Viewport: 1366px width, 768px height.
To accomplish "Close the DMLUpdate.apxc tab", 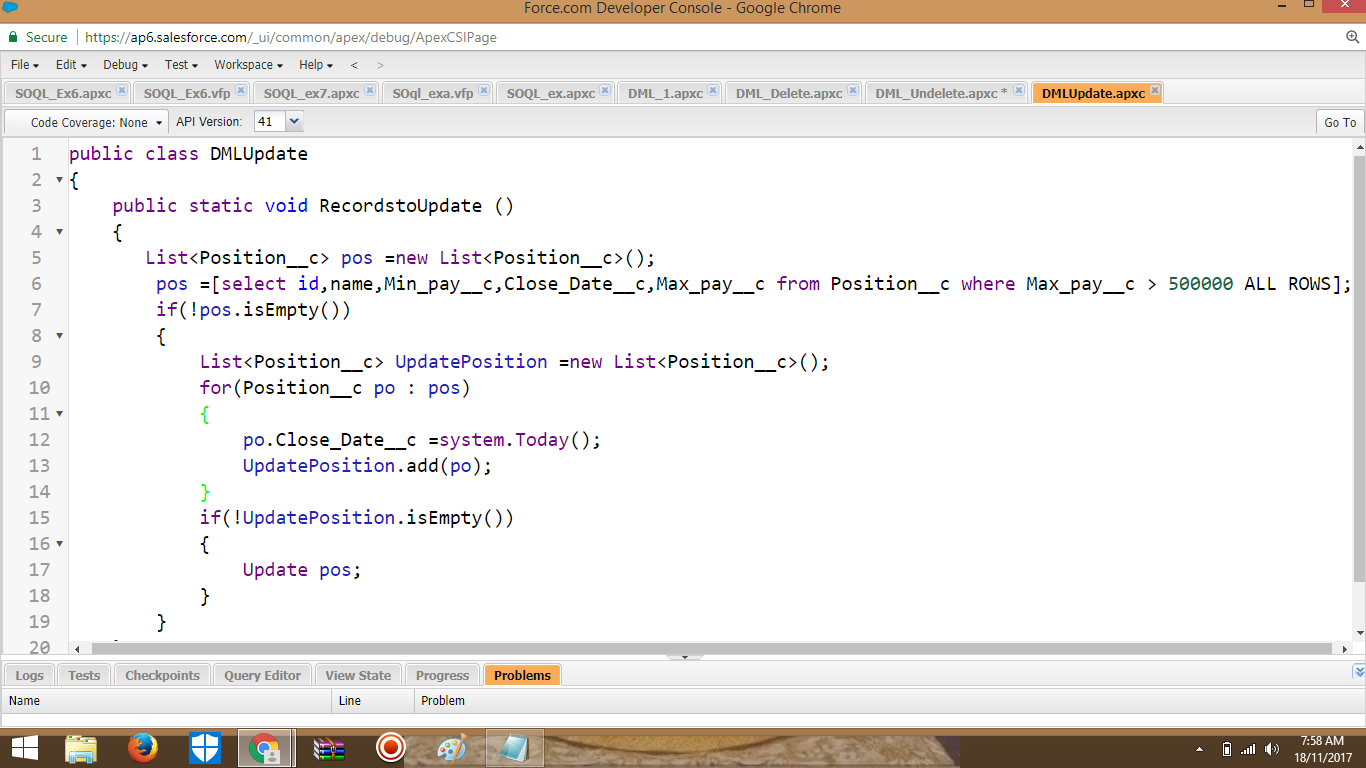I will point(1155,90).
